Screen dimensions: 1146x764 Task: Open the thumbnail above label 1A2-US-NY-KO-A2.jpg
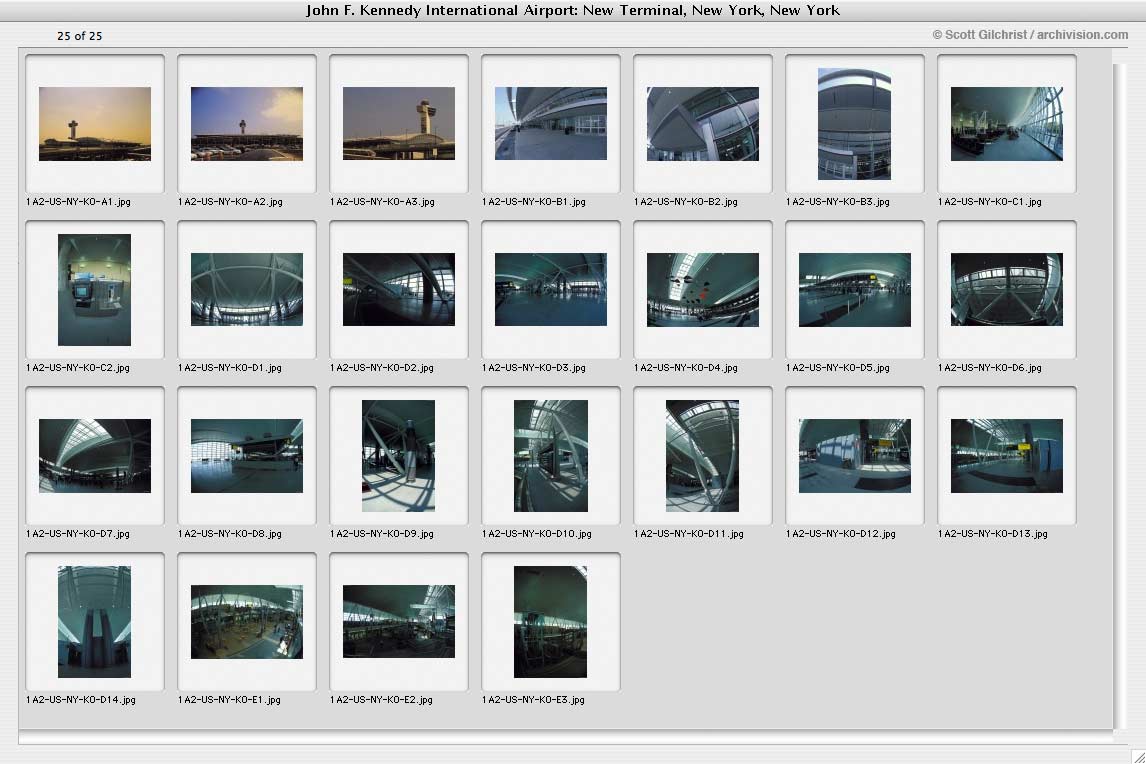tap(247, 124)
